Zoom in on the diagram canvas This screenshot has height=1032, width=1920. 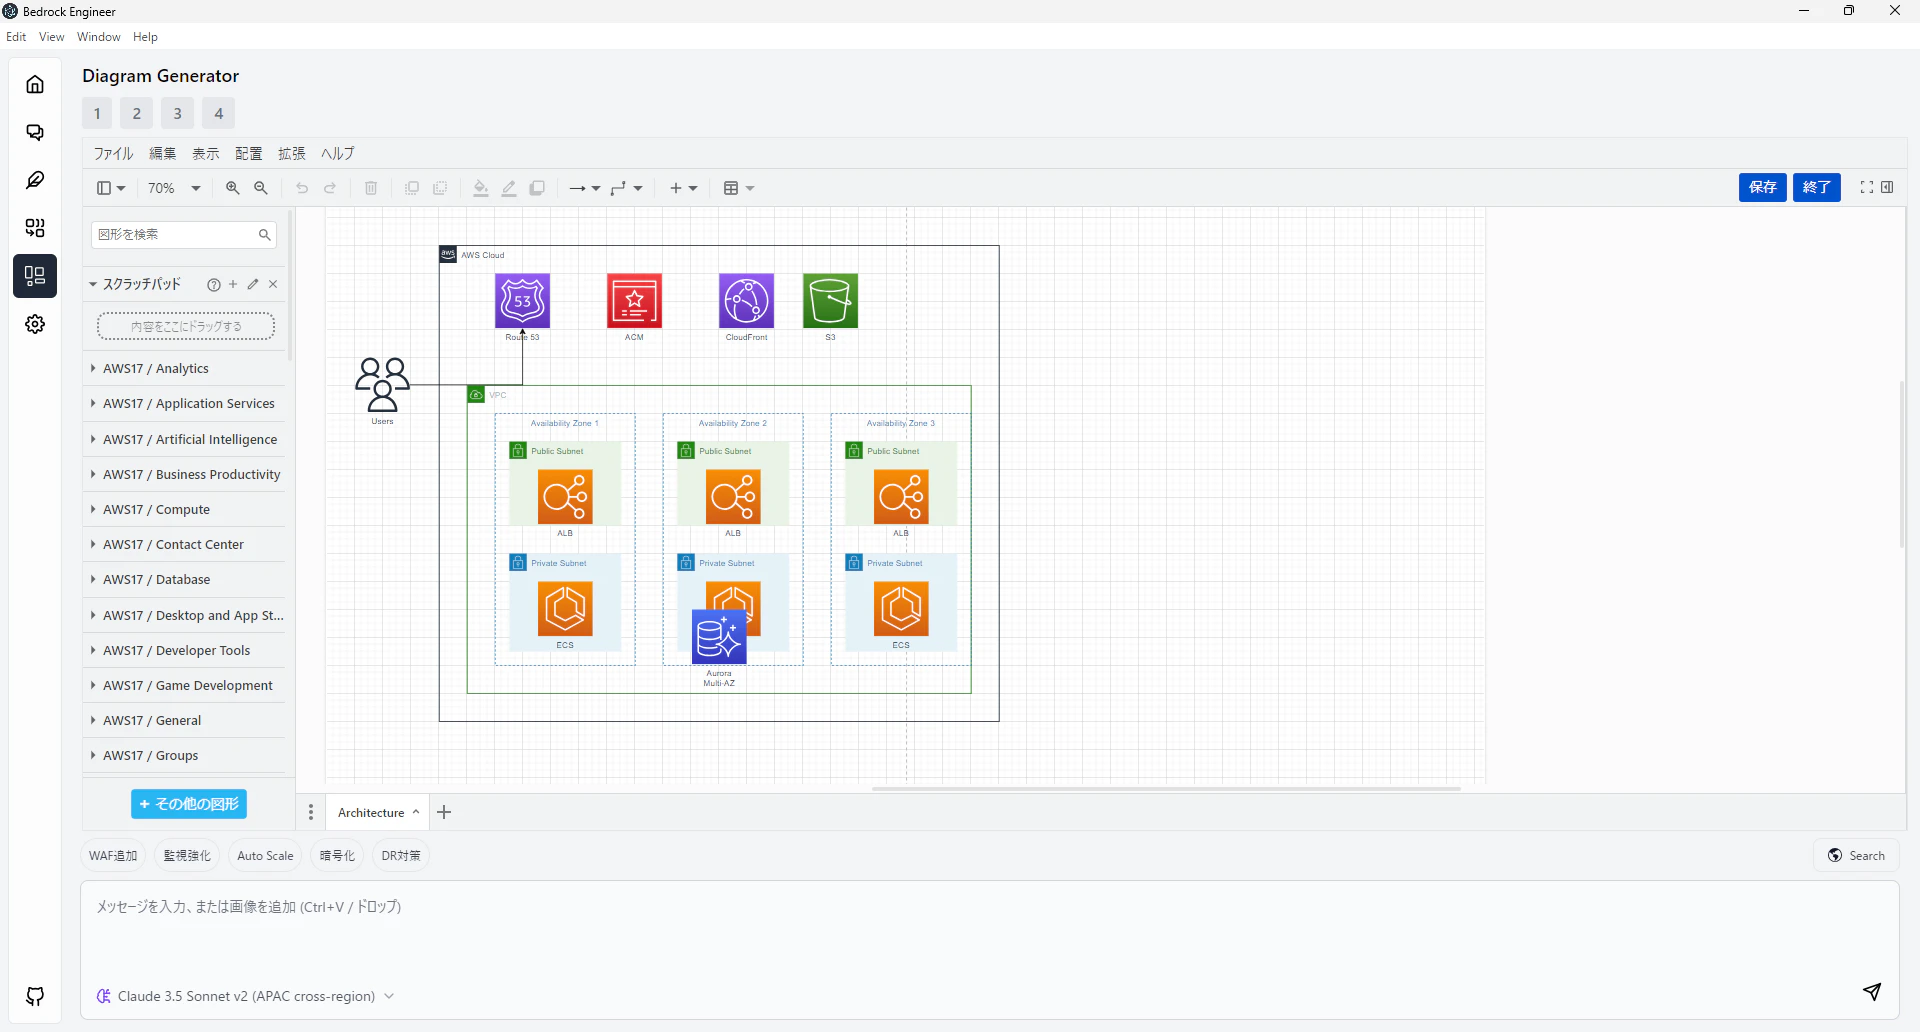point(233,188)
